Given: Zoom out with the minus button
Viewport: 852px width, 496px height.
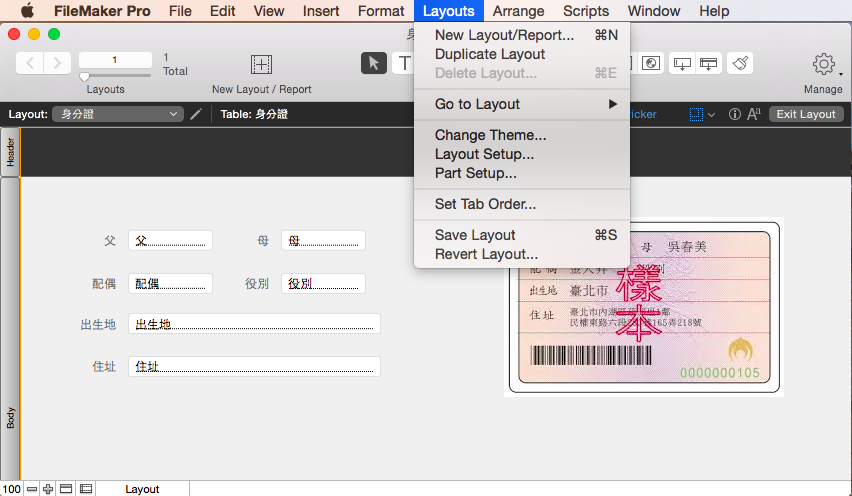Looking at the screenshot, I should click(32, 489).
